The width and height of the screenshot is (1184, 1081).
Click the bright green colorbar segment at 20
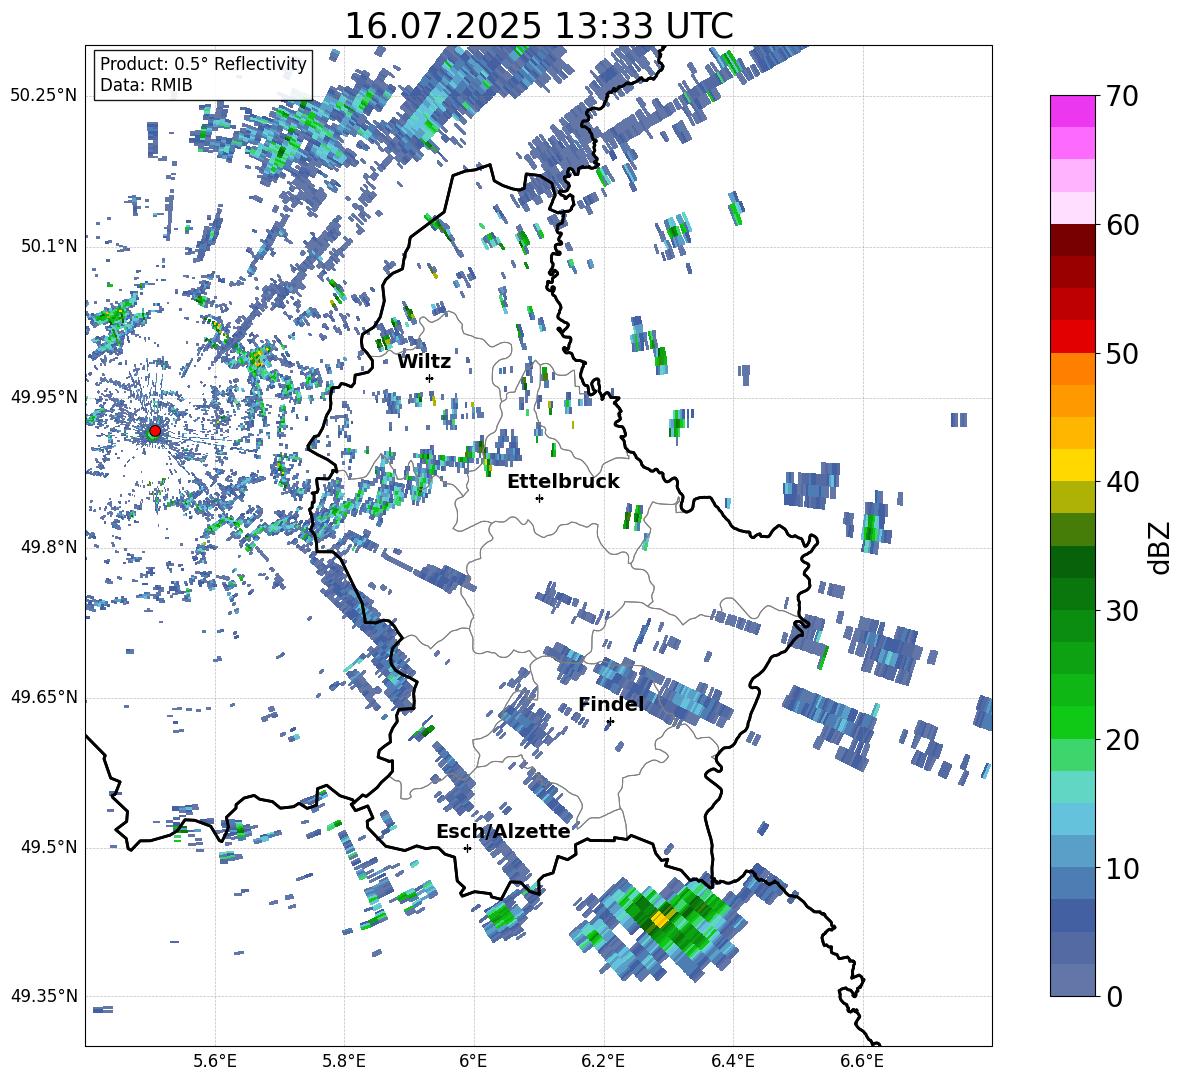[x=1072, y=722]
